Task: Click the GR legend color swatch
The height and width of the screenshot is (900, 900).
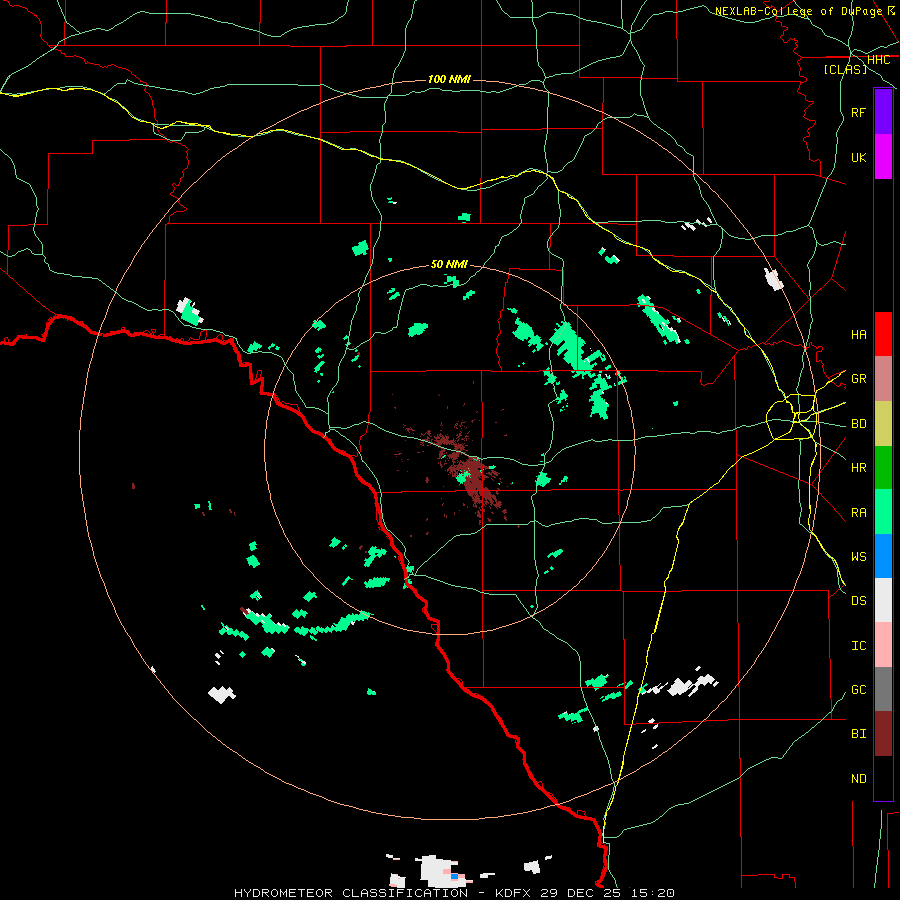Action: coord(883,379)
